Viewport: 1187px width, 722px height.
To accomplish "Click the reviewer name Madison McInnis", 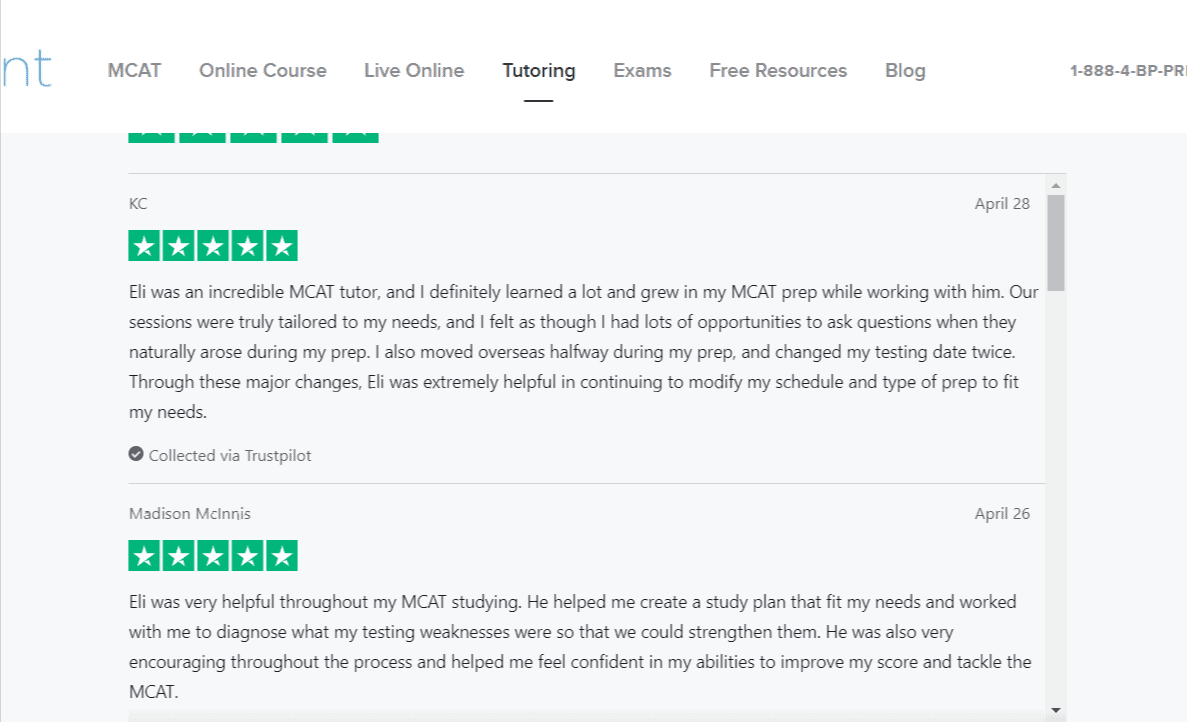I will point(190,514).
